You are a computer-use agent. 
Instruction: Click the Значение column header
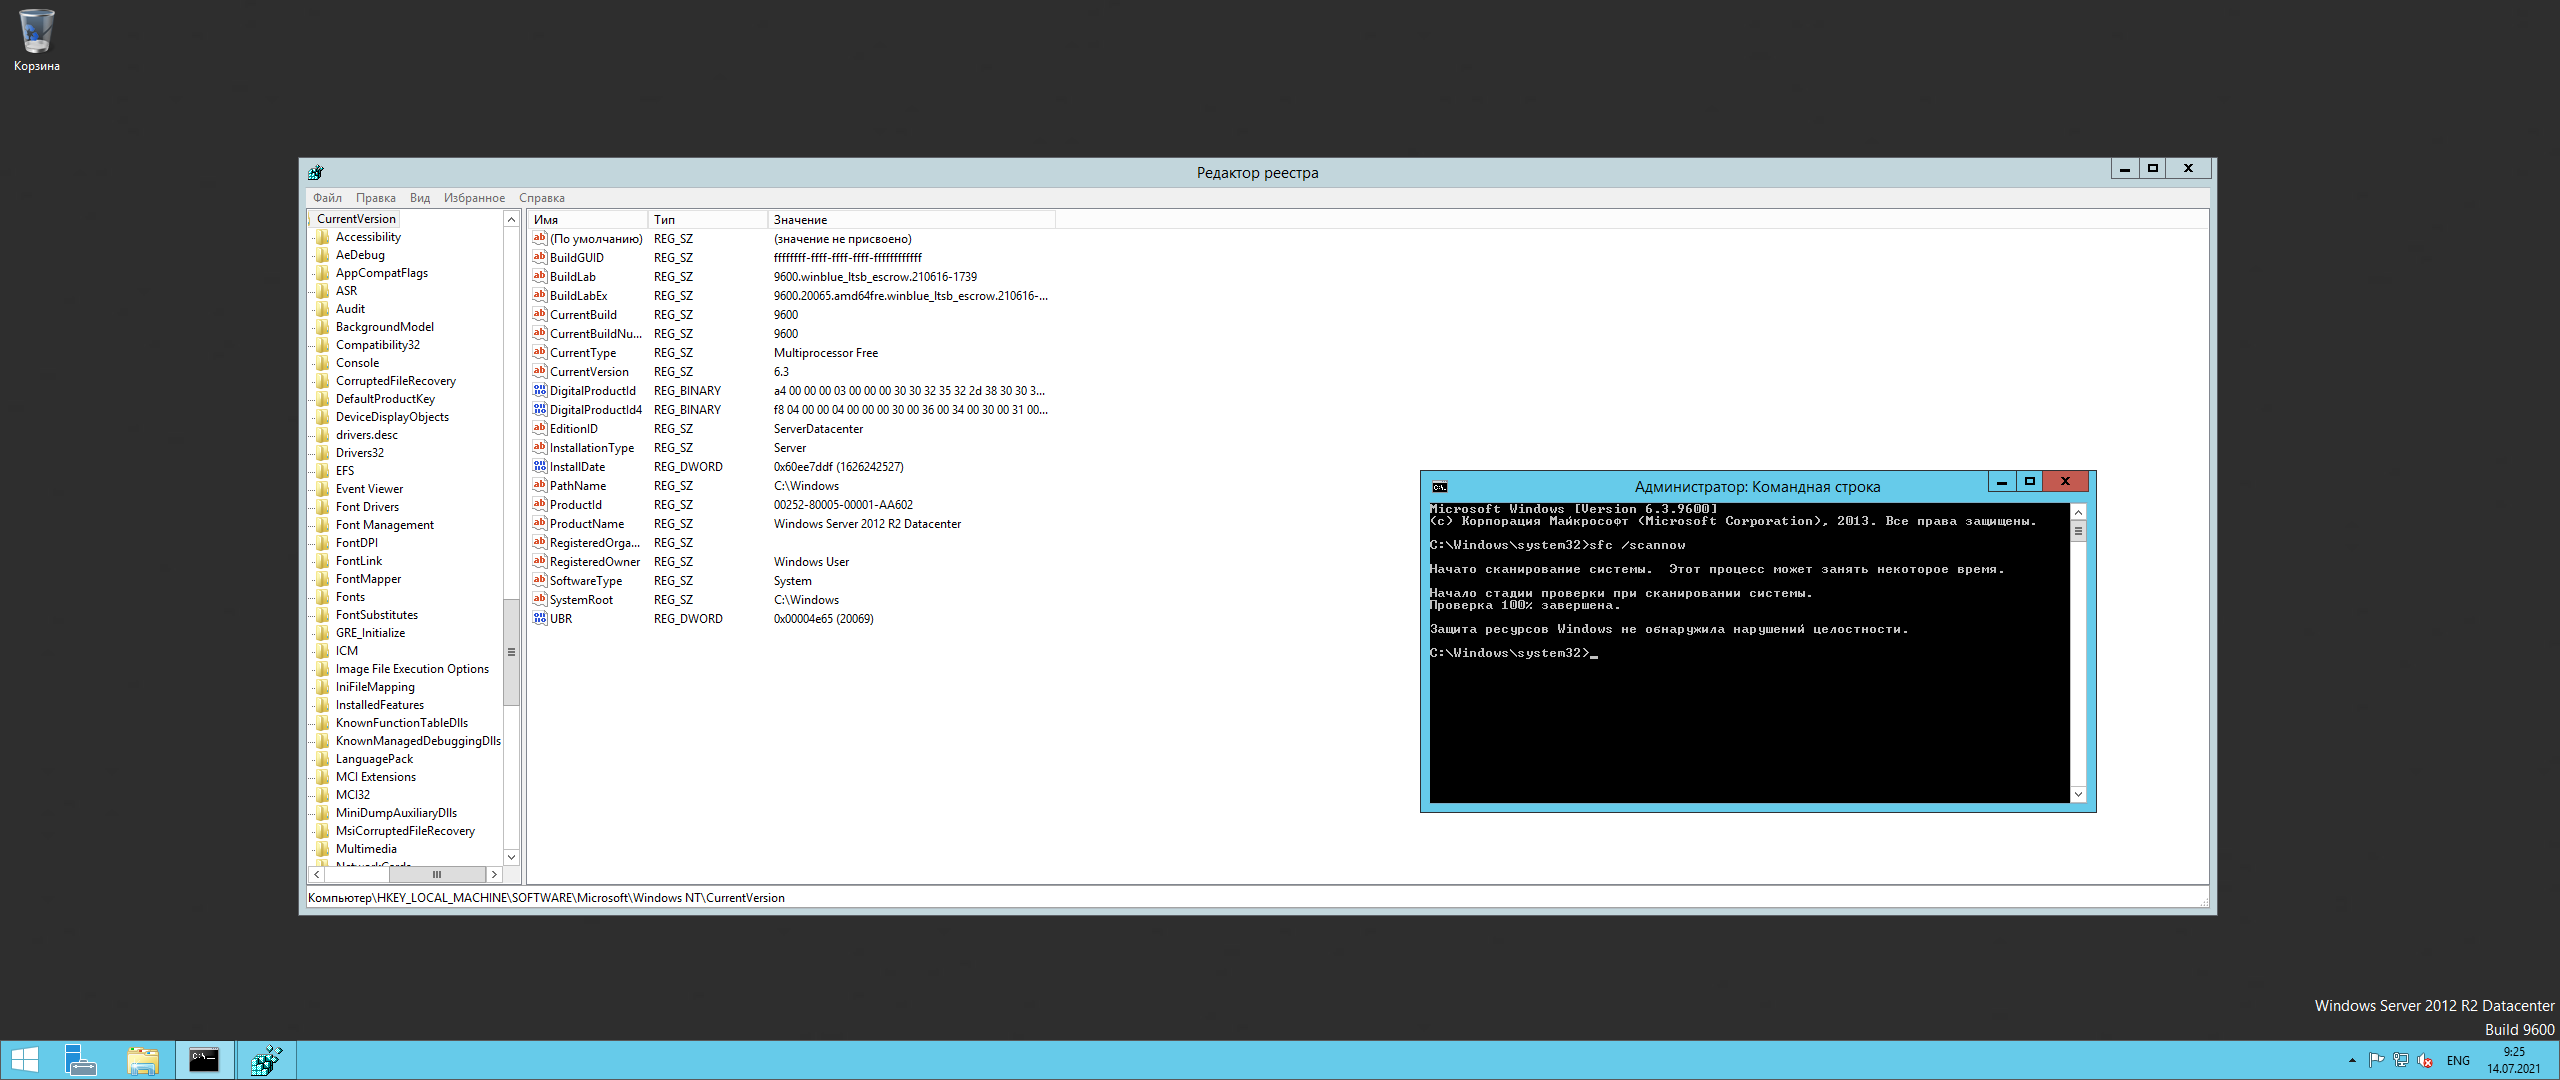click(x=911, y=220)
